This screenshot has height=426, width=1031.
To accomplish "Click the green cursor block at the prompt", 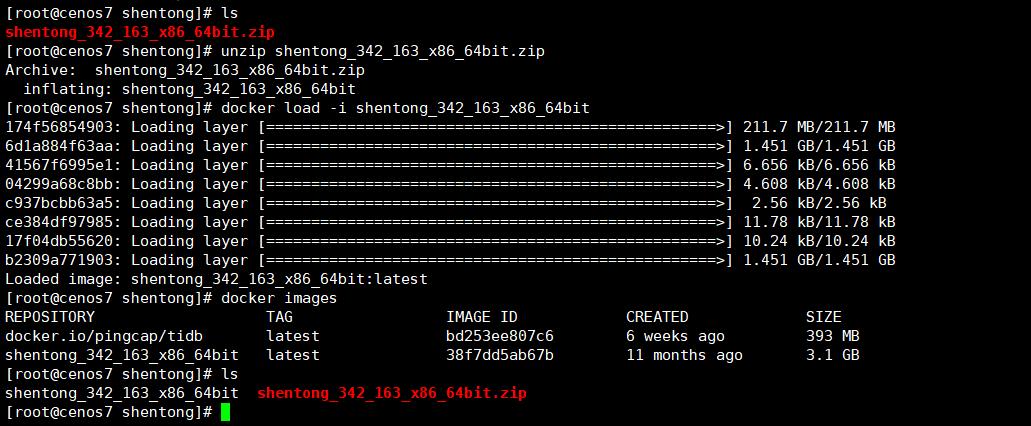I will [226, 412].
